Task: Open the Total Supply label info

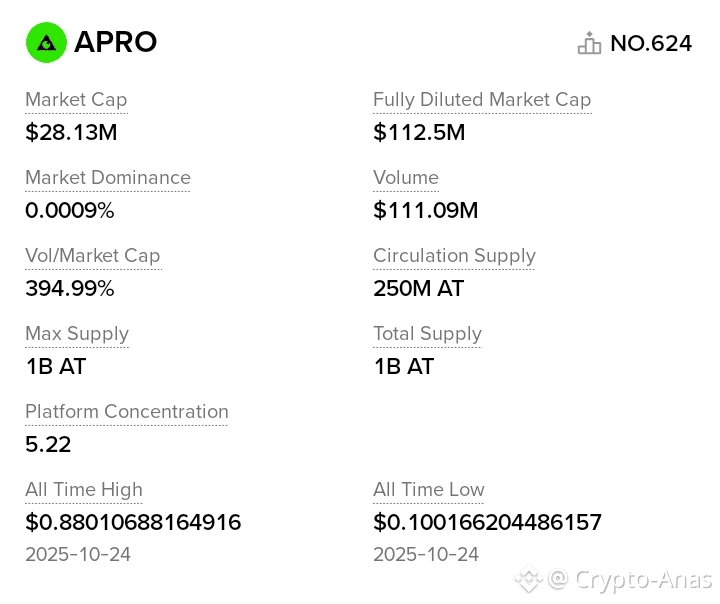Action: click(428, 334)
